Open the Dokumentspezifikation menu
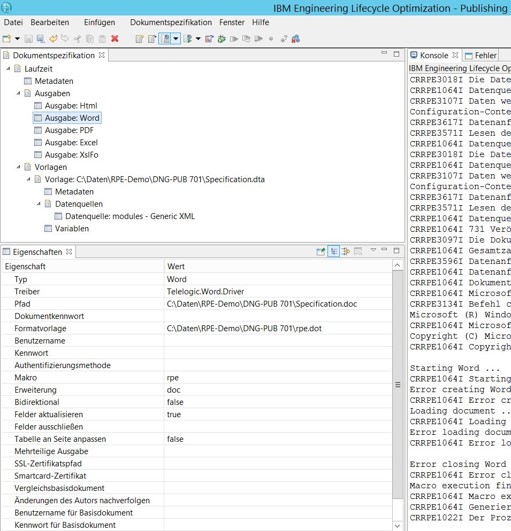This screenshot has width=511, height=531. [x=171, y=22]
